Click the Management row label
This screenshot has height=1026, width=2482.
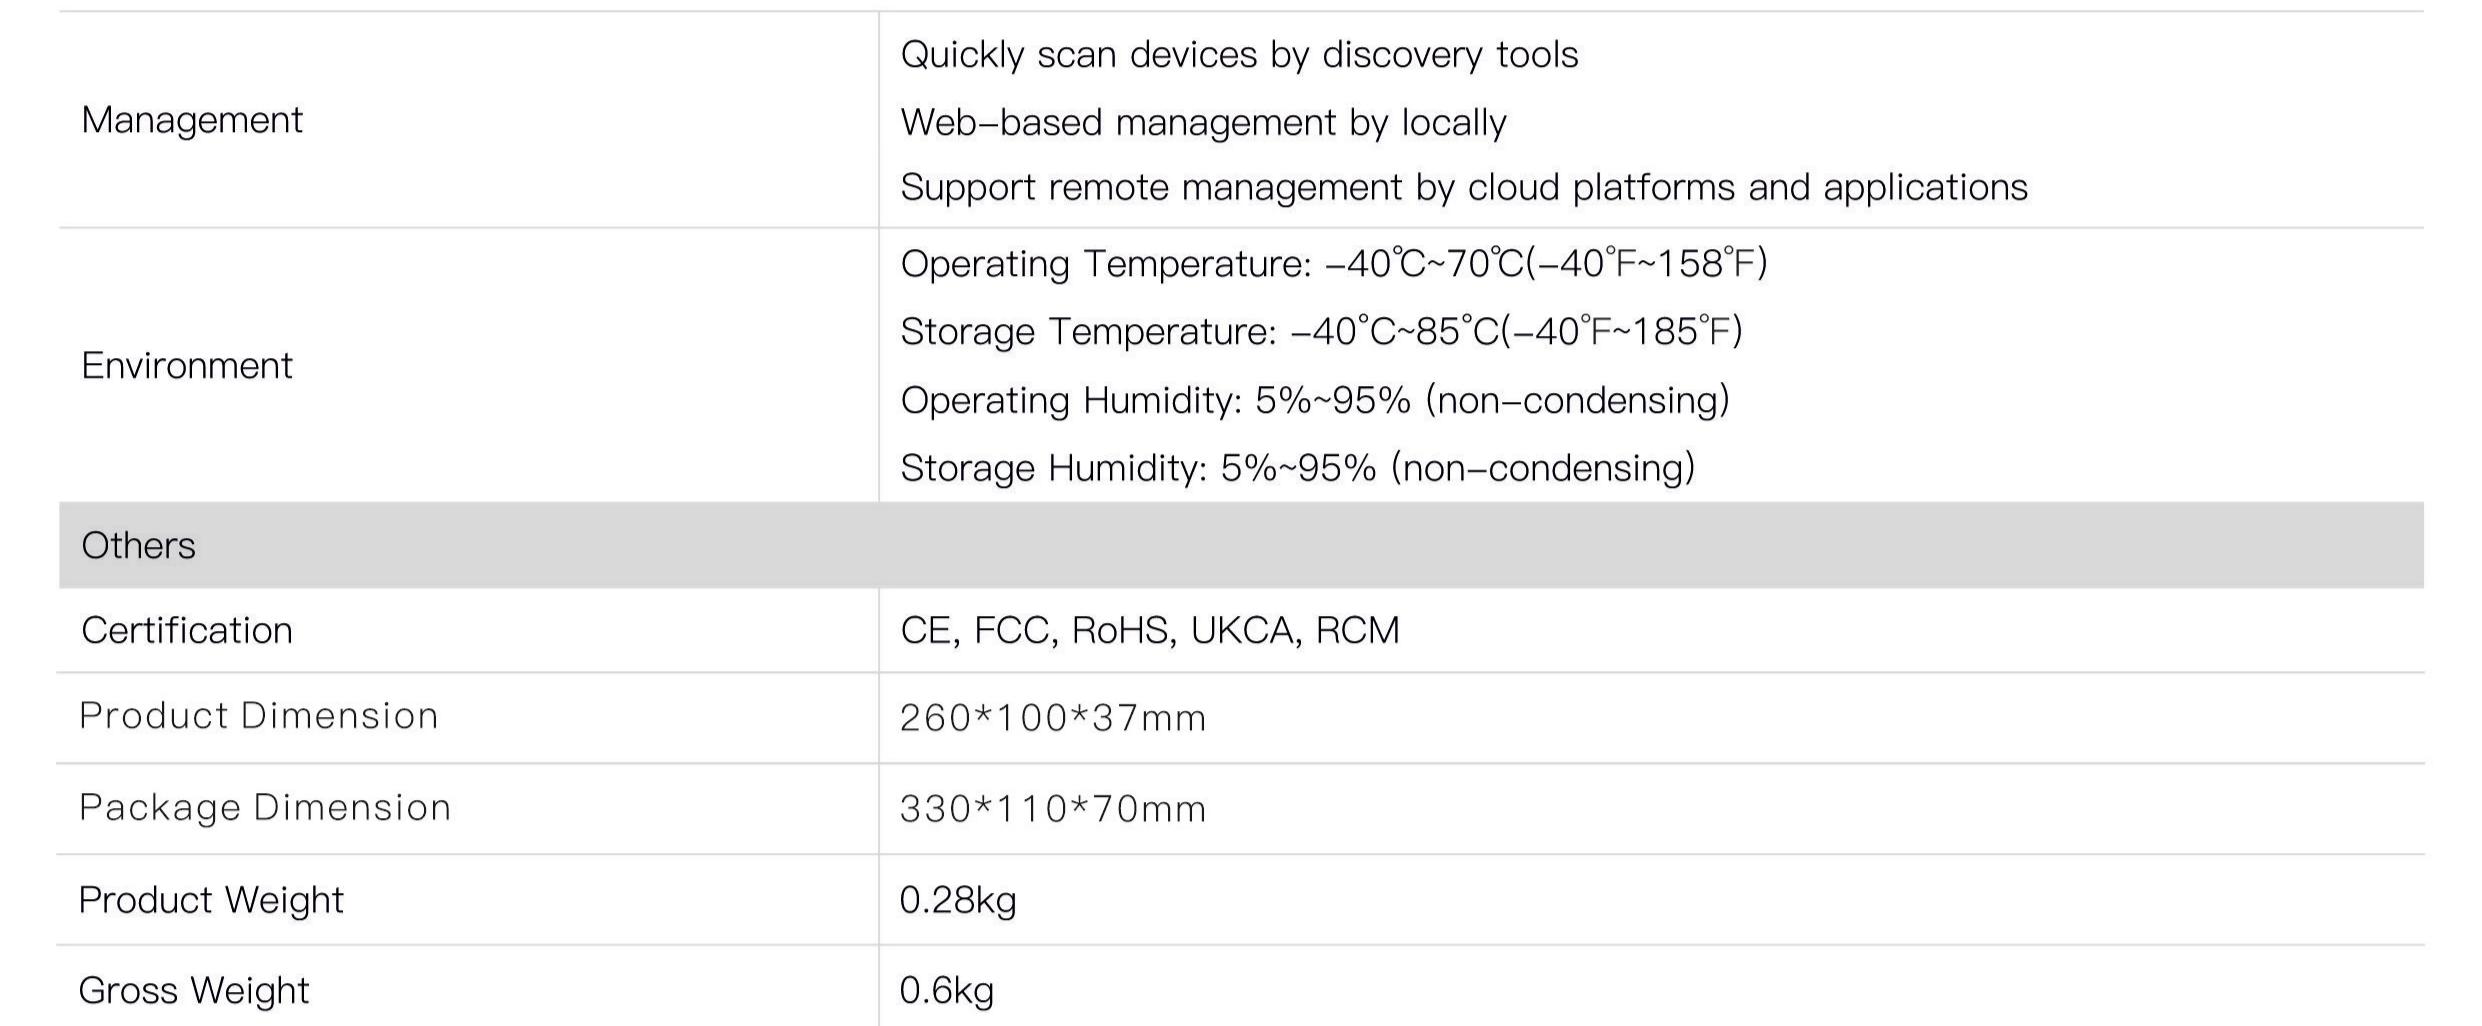pos(191,120)
